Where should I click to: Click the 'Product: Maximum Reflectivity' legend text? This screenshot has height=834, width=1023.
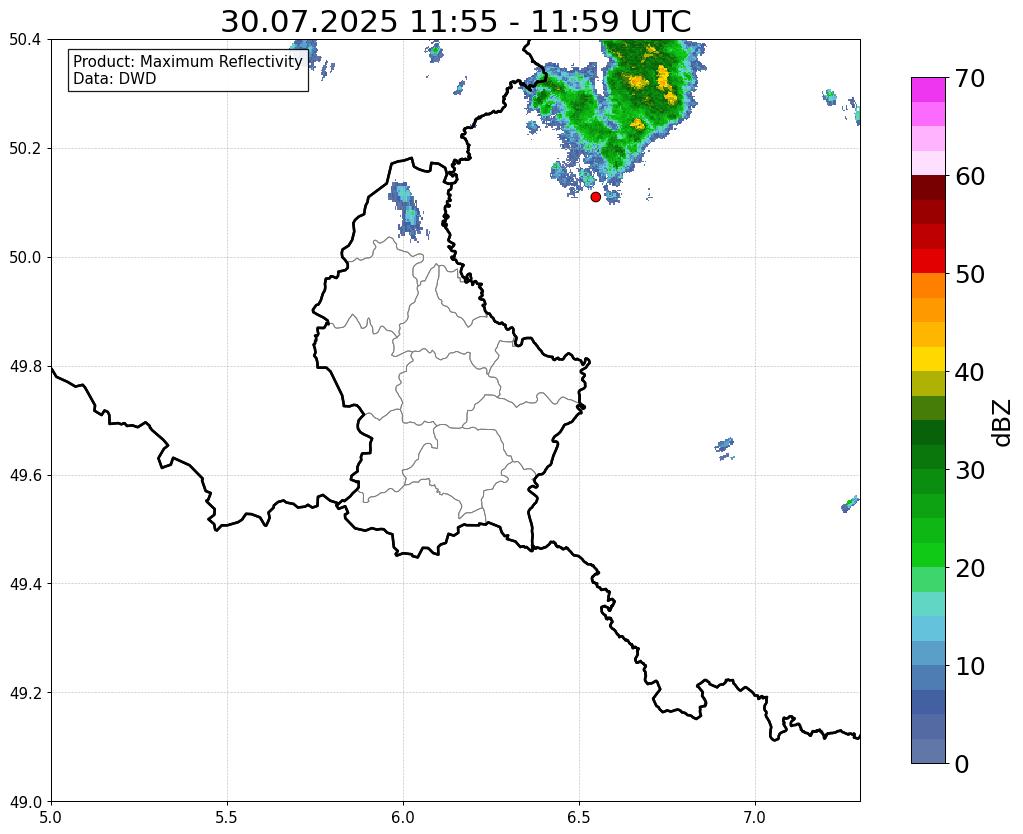(x=188, y=61)
